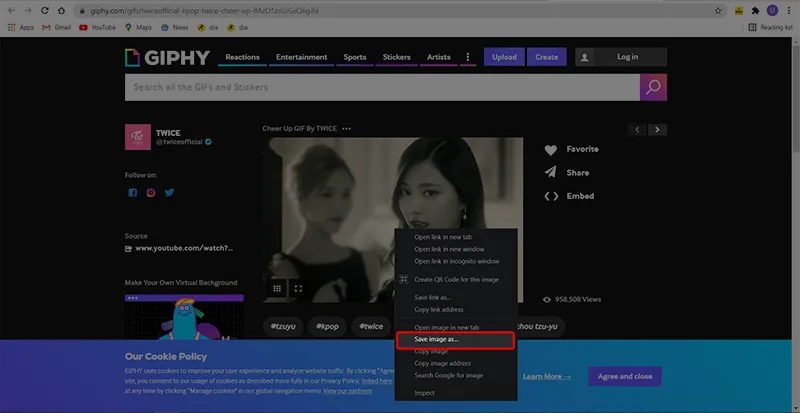Click Log in button

tap(621, 57)
